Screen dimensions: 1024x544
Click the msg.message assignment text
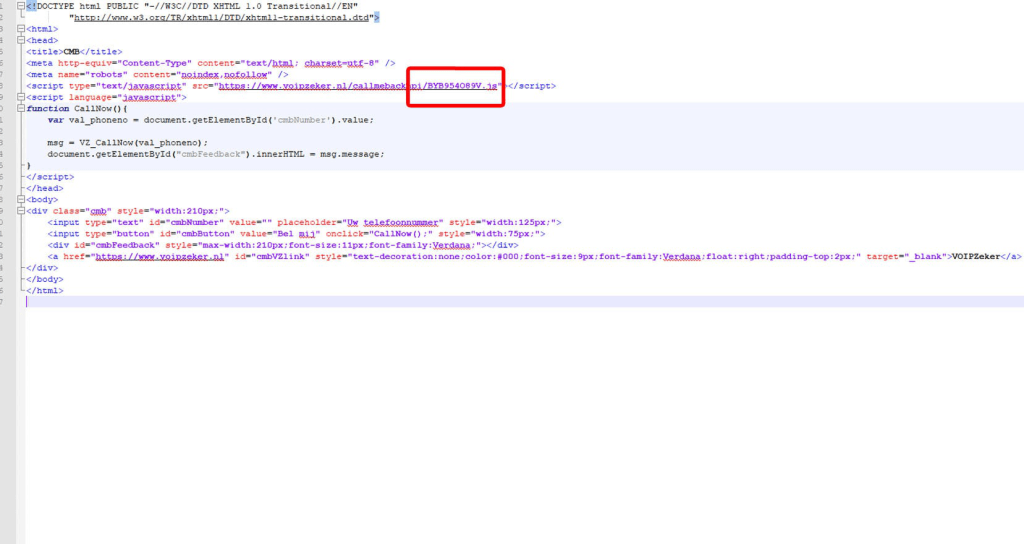[352, 154]
